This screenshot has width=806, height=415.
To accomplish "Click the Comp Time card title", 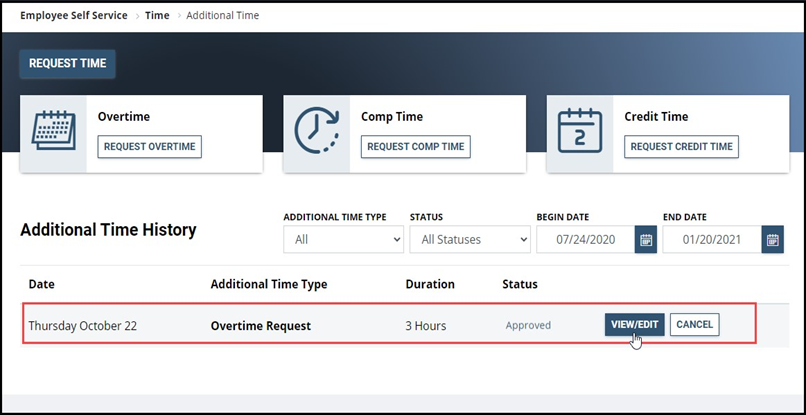I will (x=392, y=117).
